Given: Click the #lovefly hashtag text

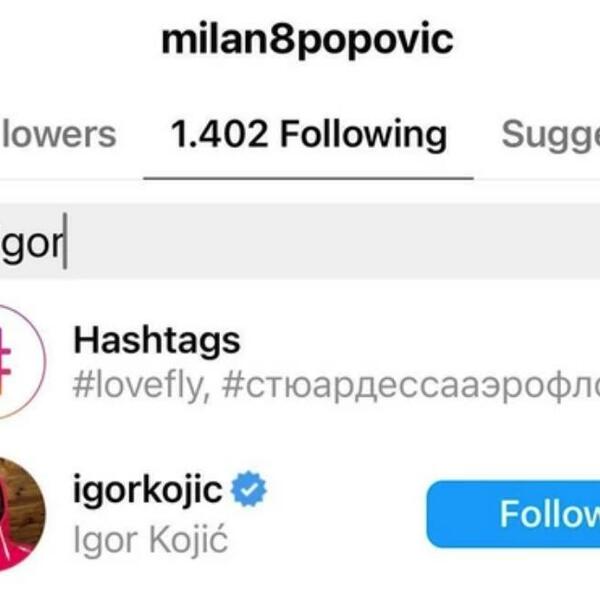Looking at the screenshot, I should pos(138,385).
